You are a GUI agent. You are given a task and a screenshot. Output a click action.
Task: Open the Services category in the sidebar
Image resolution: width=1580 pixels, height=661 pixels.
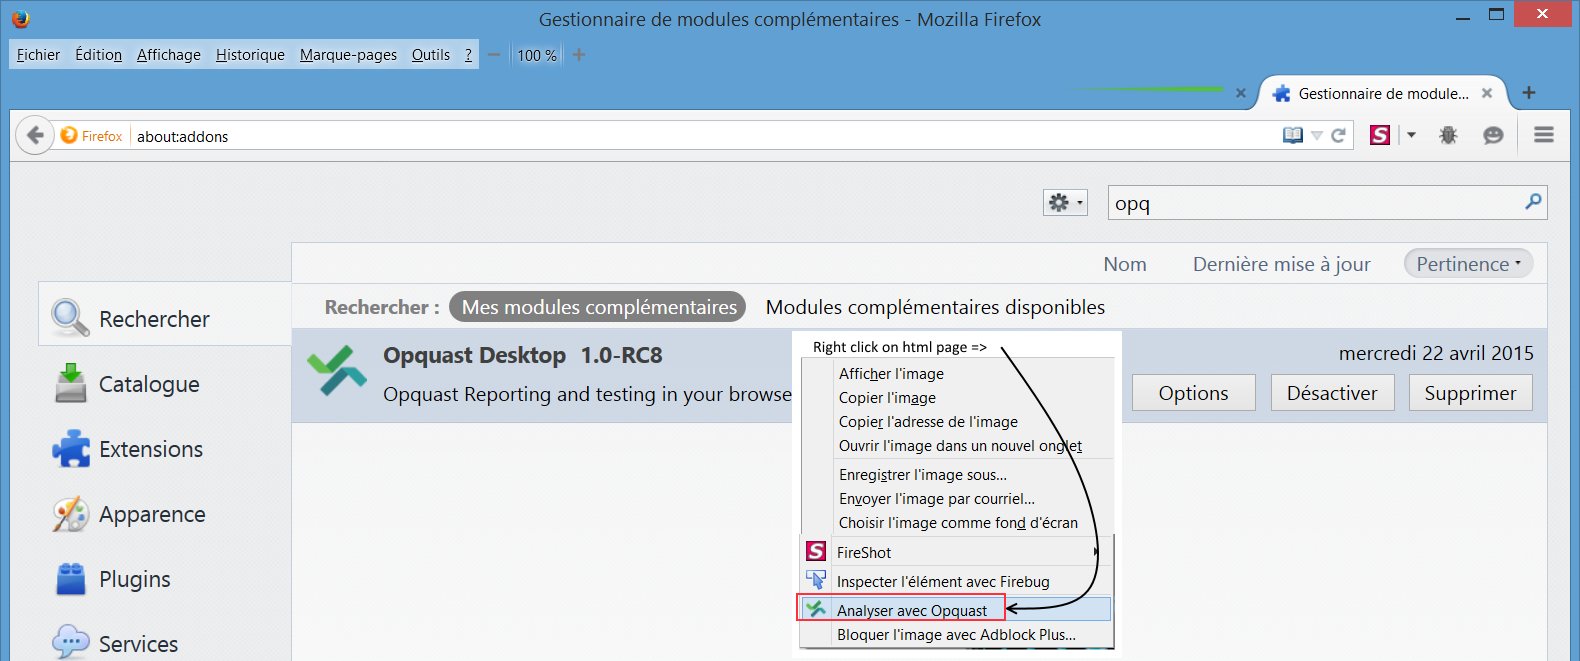165,644
